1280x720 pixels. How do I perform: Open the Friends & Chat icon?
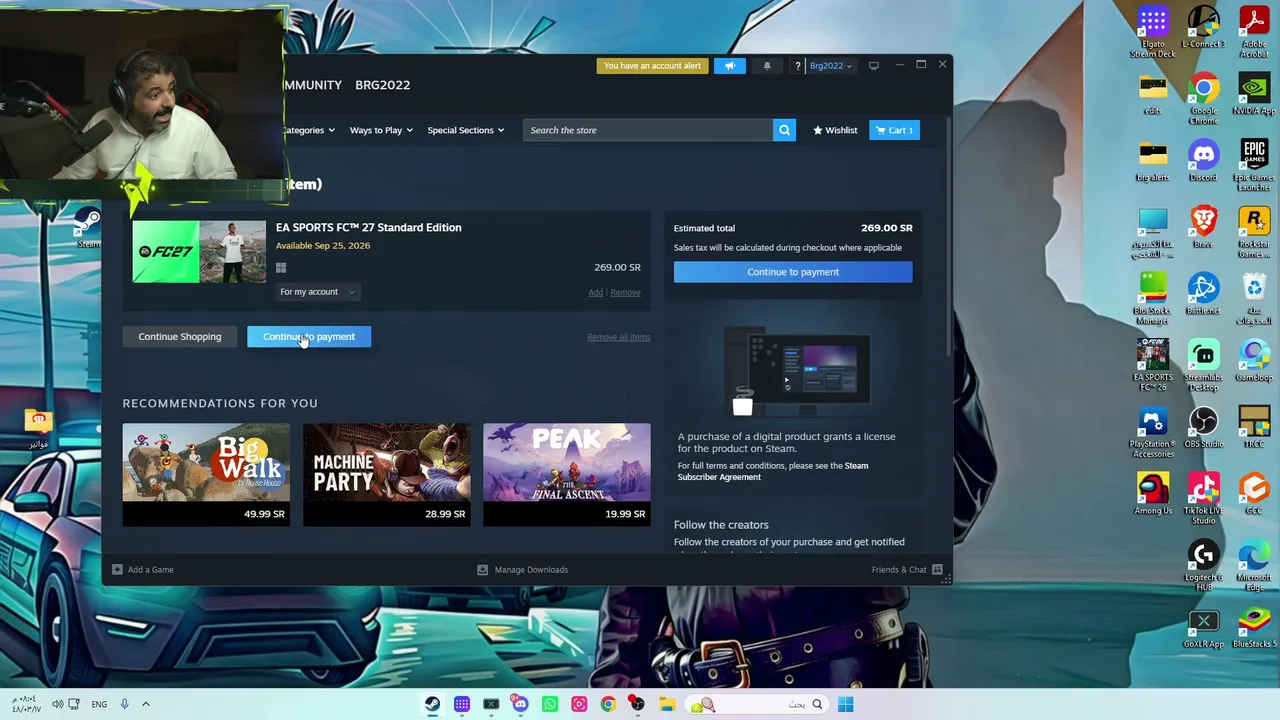(x=937, y=570)
